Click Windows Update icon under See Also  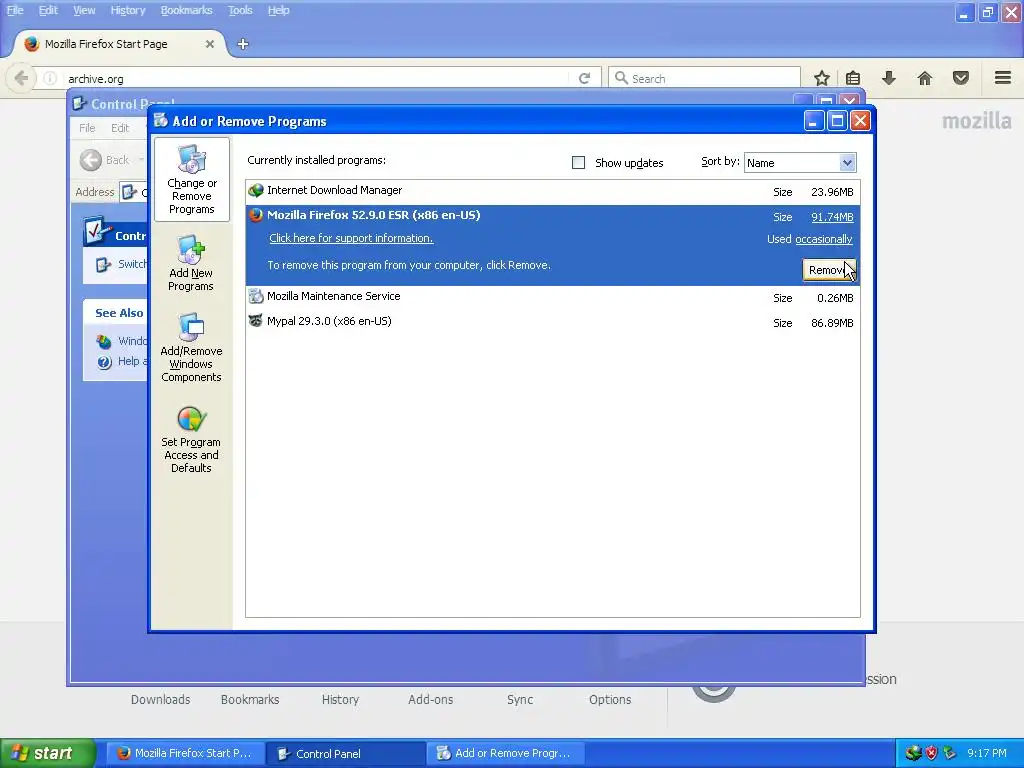click(x=104, y=341)
